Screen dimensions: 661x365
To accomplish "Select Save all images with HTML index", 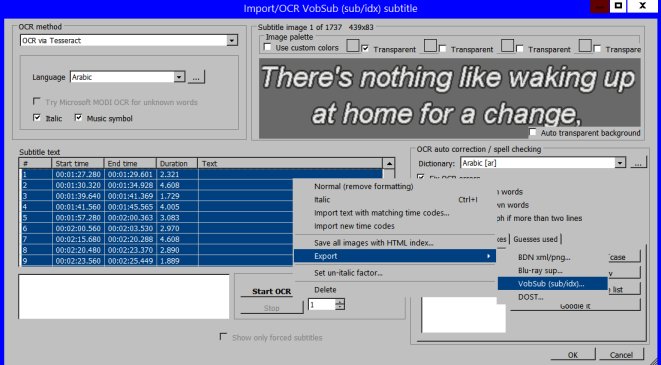I will (373, 243).
